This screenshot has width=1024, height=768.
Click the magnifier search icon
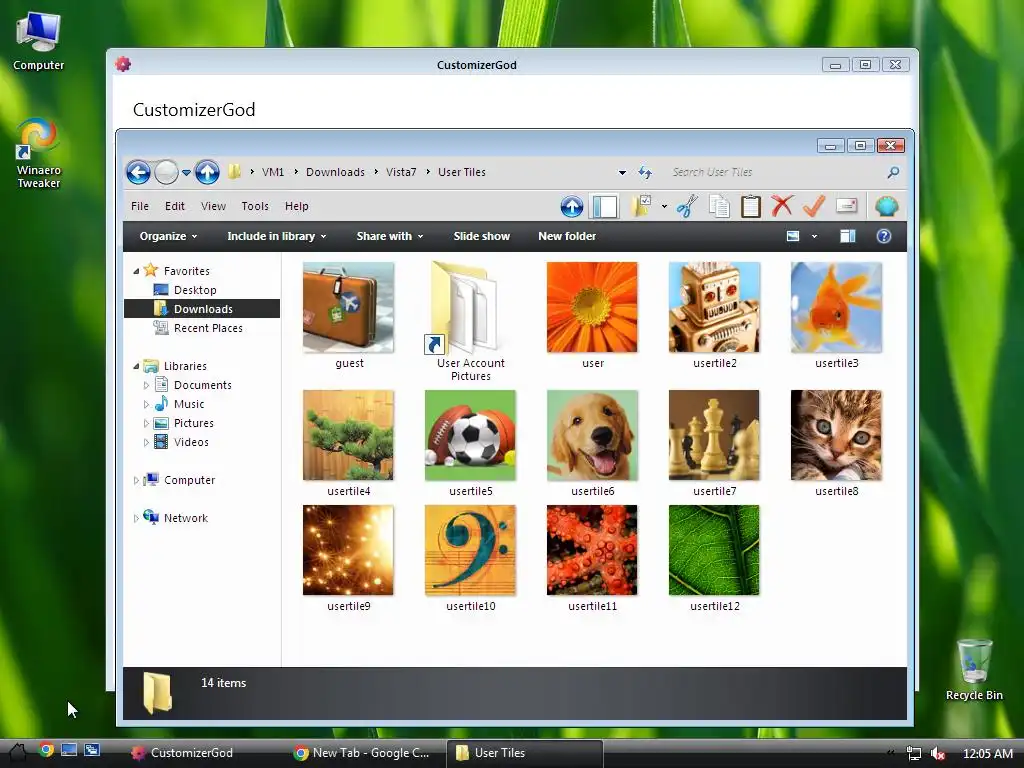pyautogui.click(x=893, y=172)
